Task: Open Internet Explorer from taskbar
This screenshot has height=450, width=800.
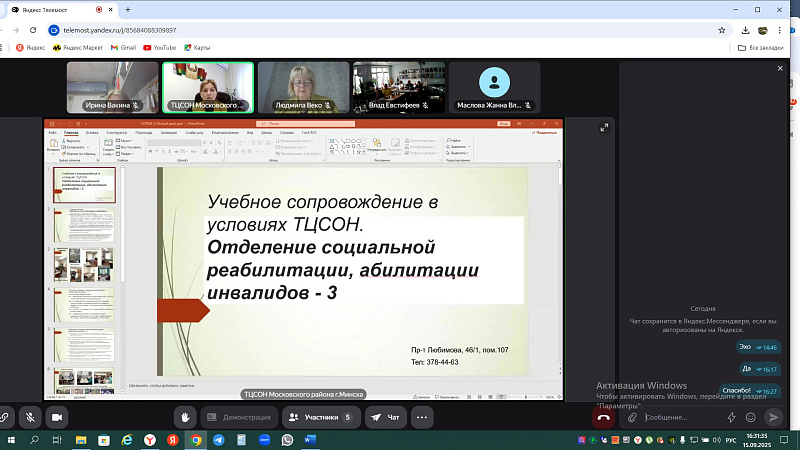Action: (127, 440)
